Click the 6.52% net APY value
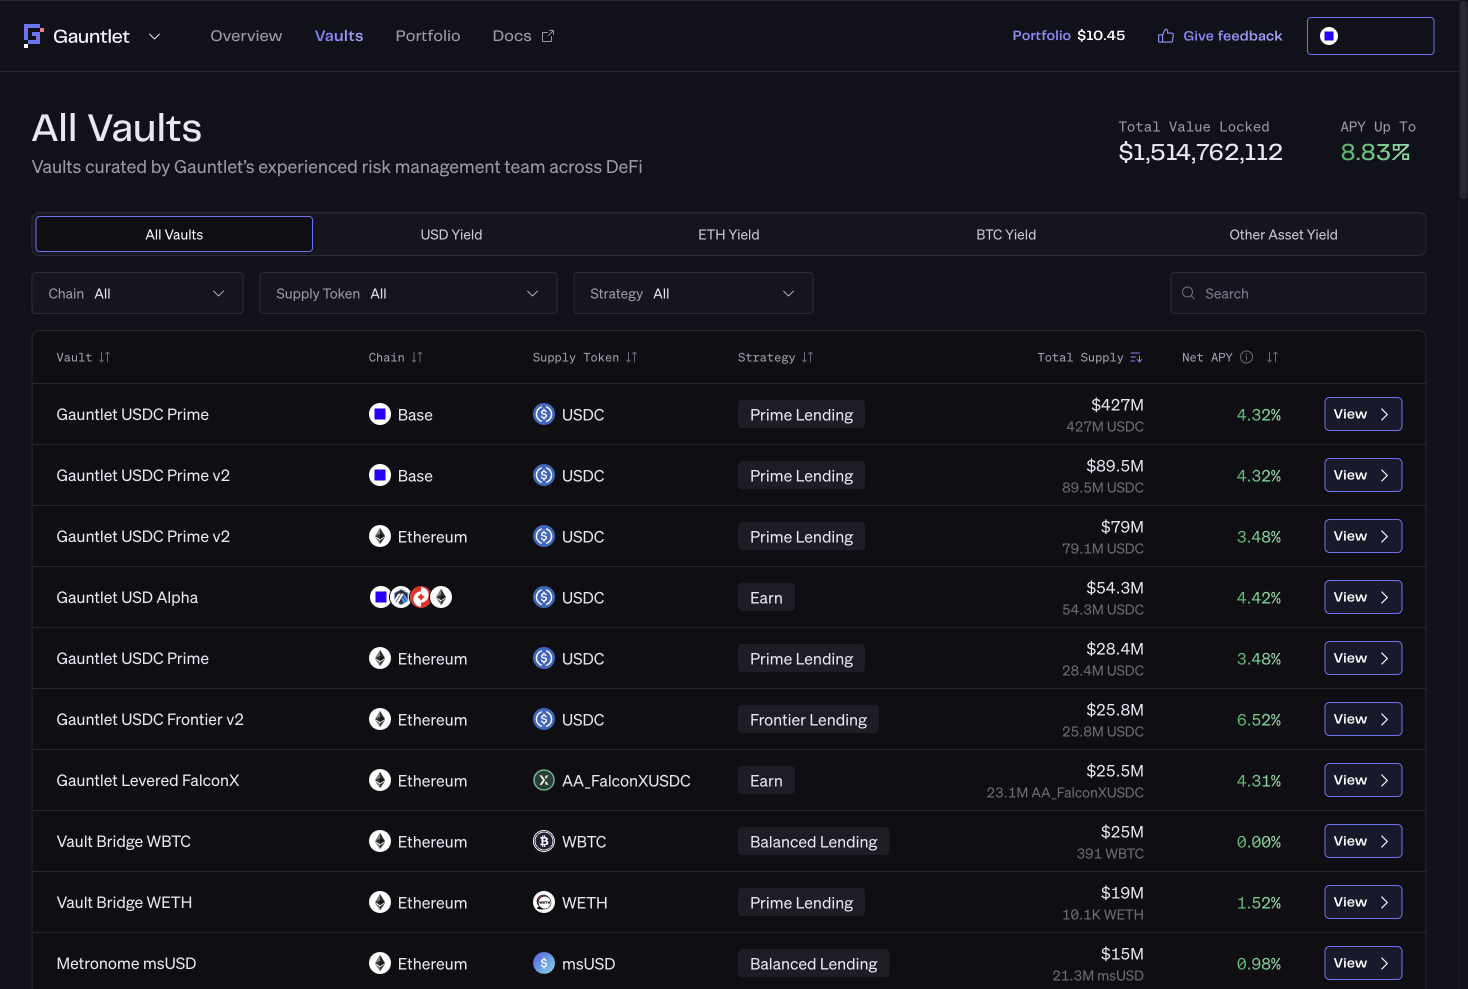Screen dimensions: 1468x989 1259,719
